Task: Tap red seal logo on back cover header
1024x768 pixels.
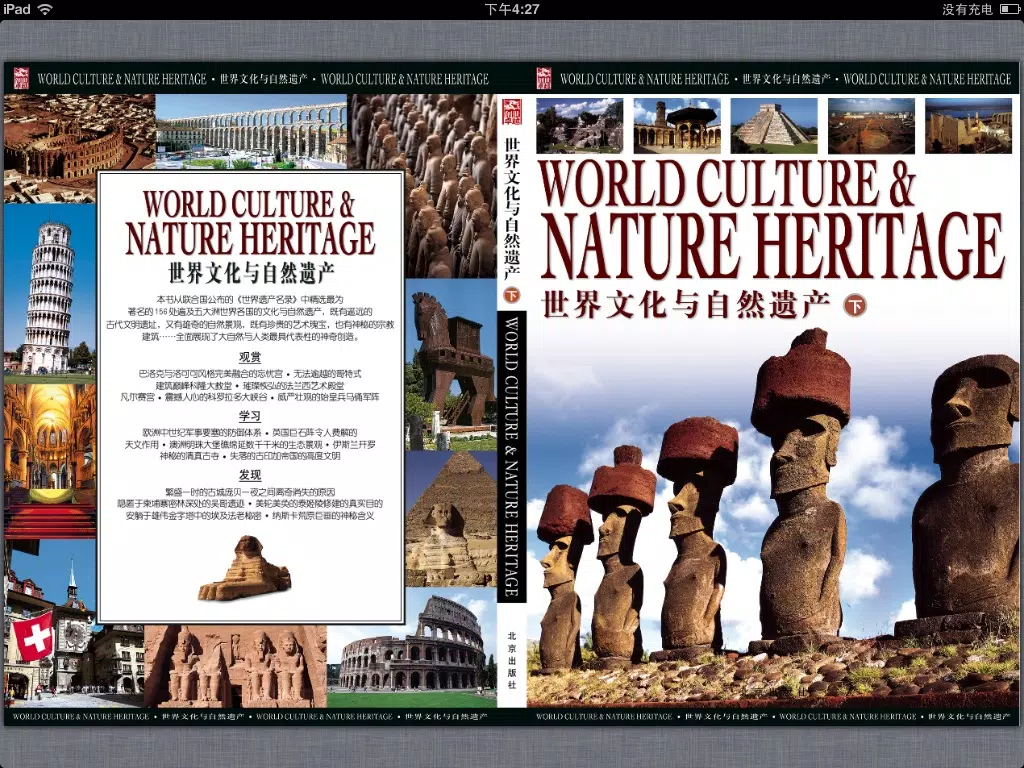Action: pyautogui.click(x=21, y=78)
